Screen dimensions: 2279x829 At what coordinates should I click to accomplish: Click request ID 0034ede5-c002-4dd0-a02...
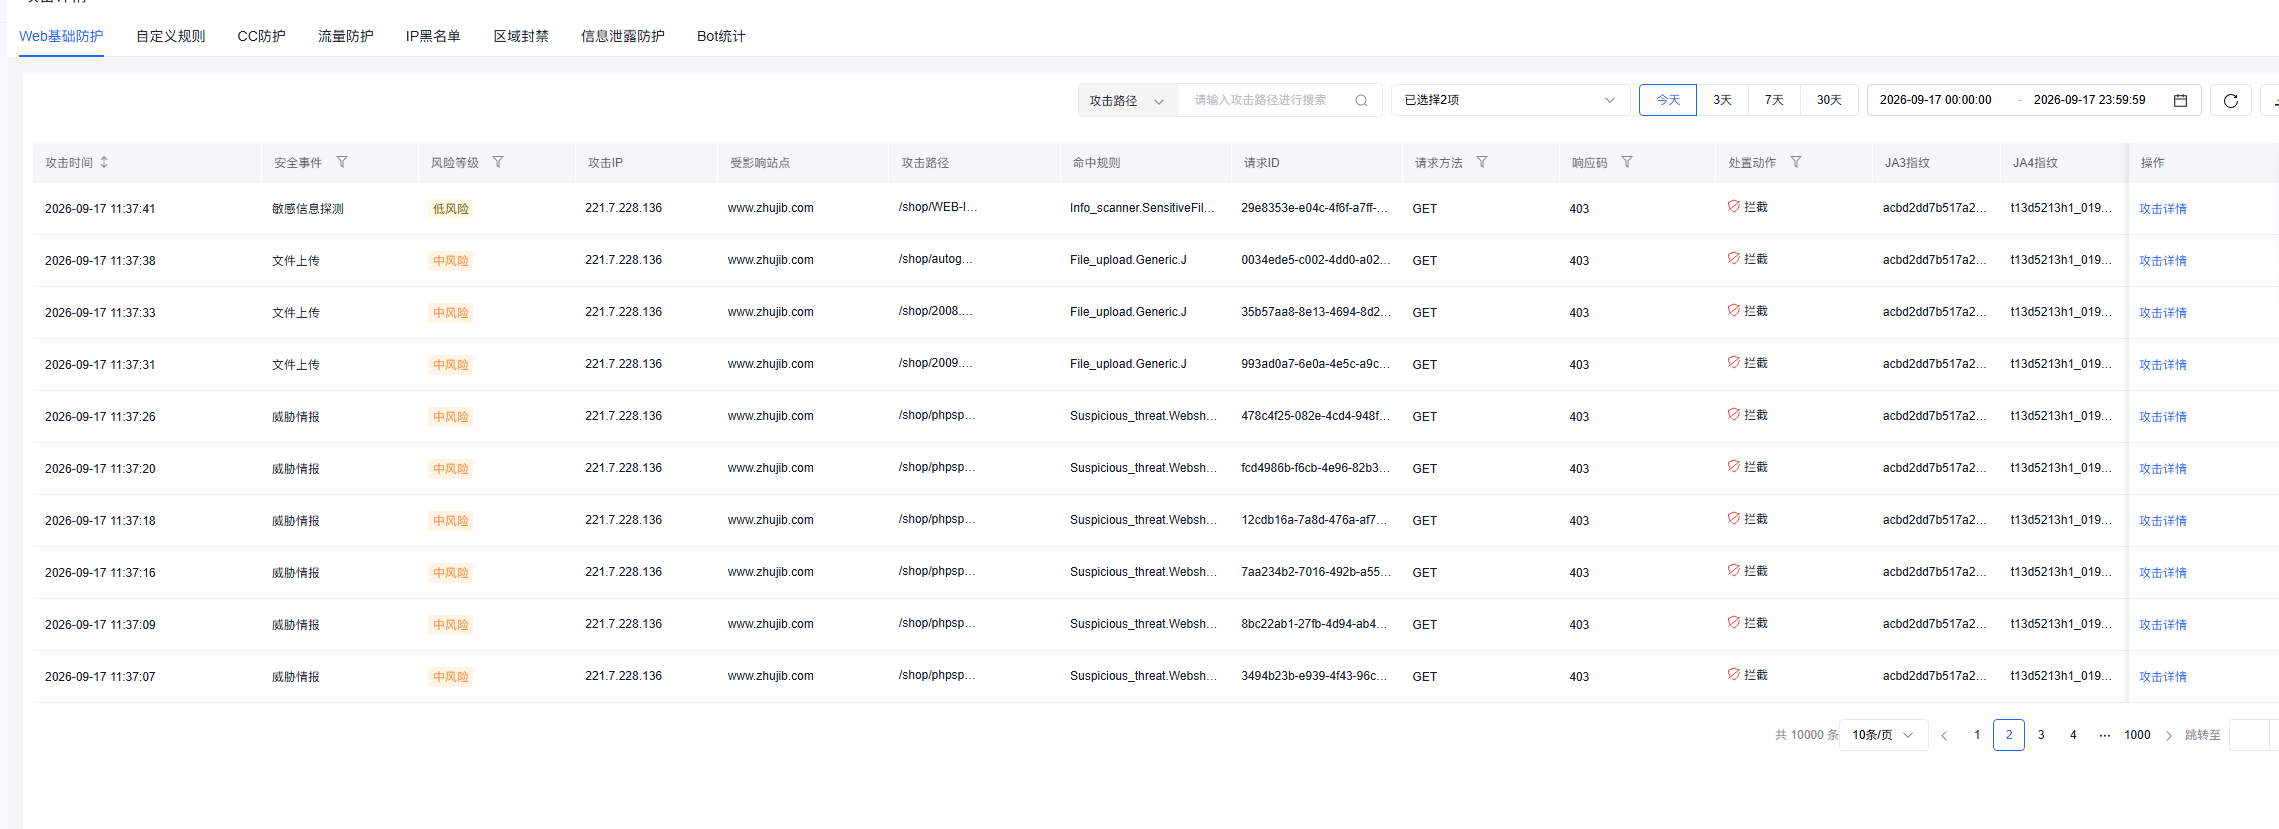point(1316,260)
